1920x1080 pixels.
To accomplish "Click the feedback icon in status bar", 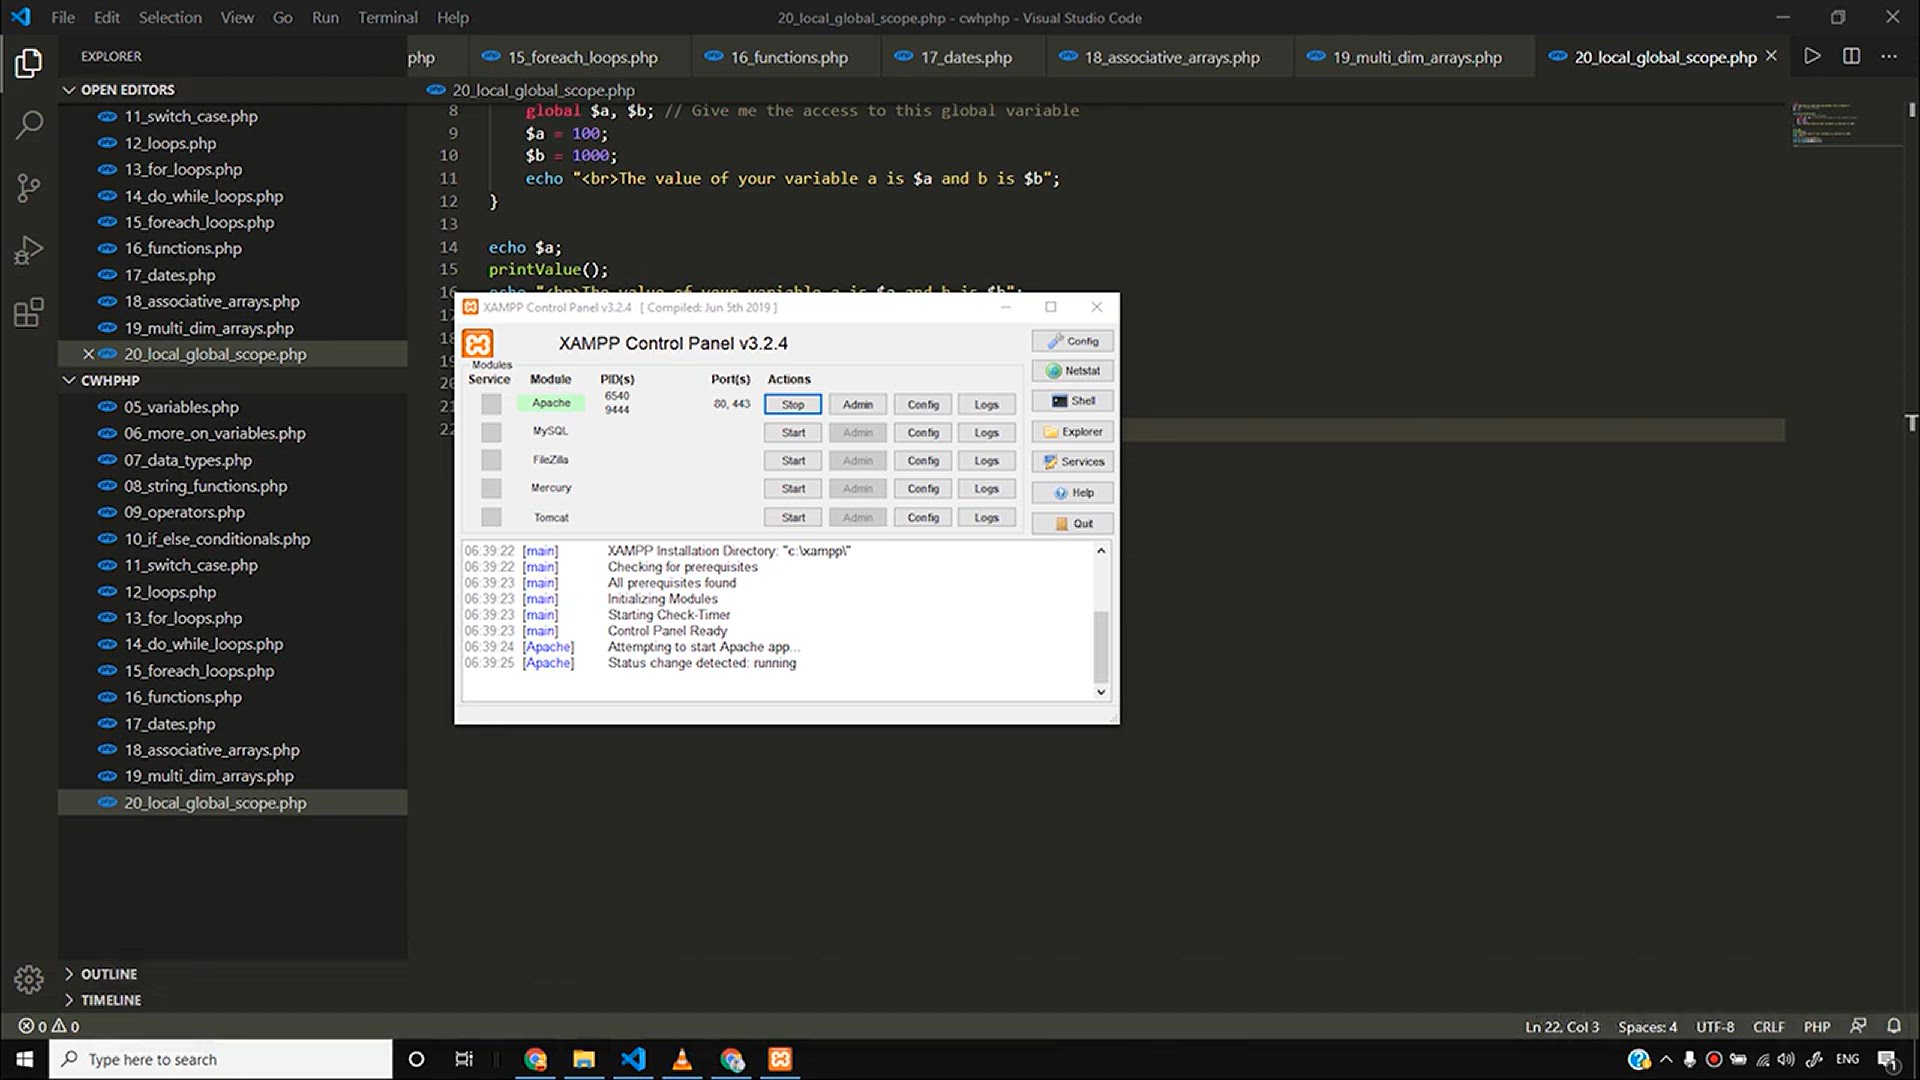I will pyautogui.click(x=1858, y=1026).
